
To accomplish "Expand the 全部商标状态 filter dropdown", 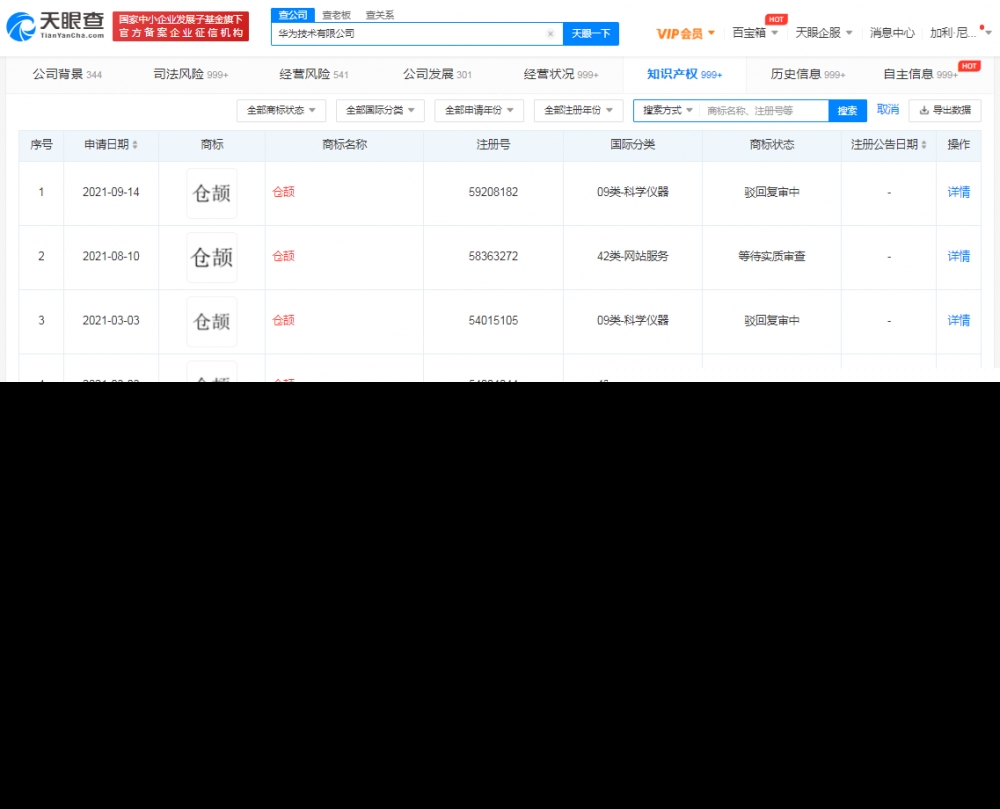I will tap(281, 110).
